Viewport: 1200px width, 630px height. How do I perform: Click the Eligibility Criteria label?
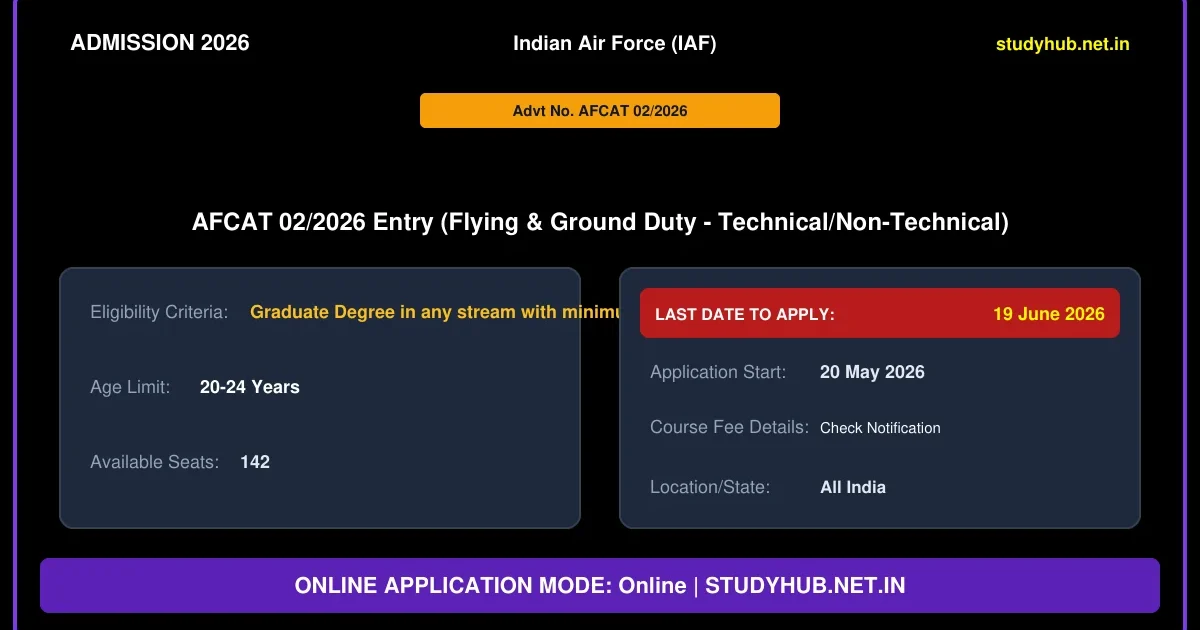pyautogui.click(x=159, y=312)
